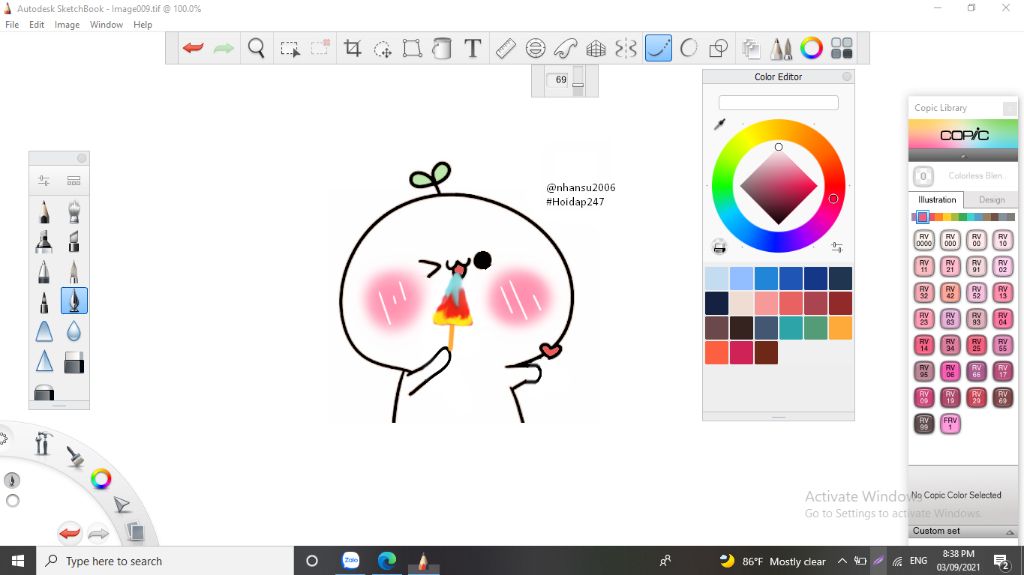1024x575 pixels.
Task: Click the green Redo arrow in top toolbar
Action: [x=223, y=48]
